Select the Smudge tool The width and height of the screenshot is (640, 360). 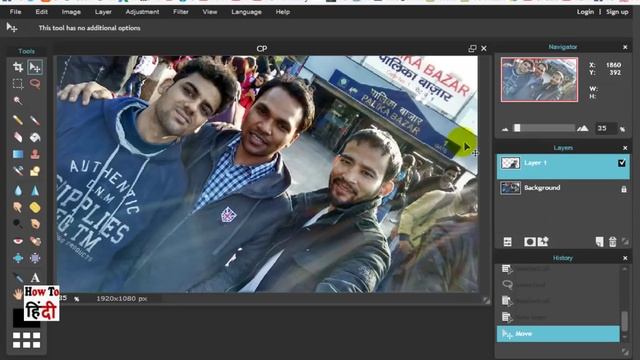pos(18,207)
